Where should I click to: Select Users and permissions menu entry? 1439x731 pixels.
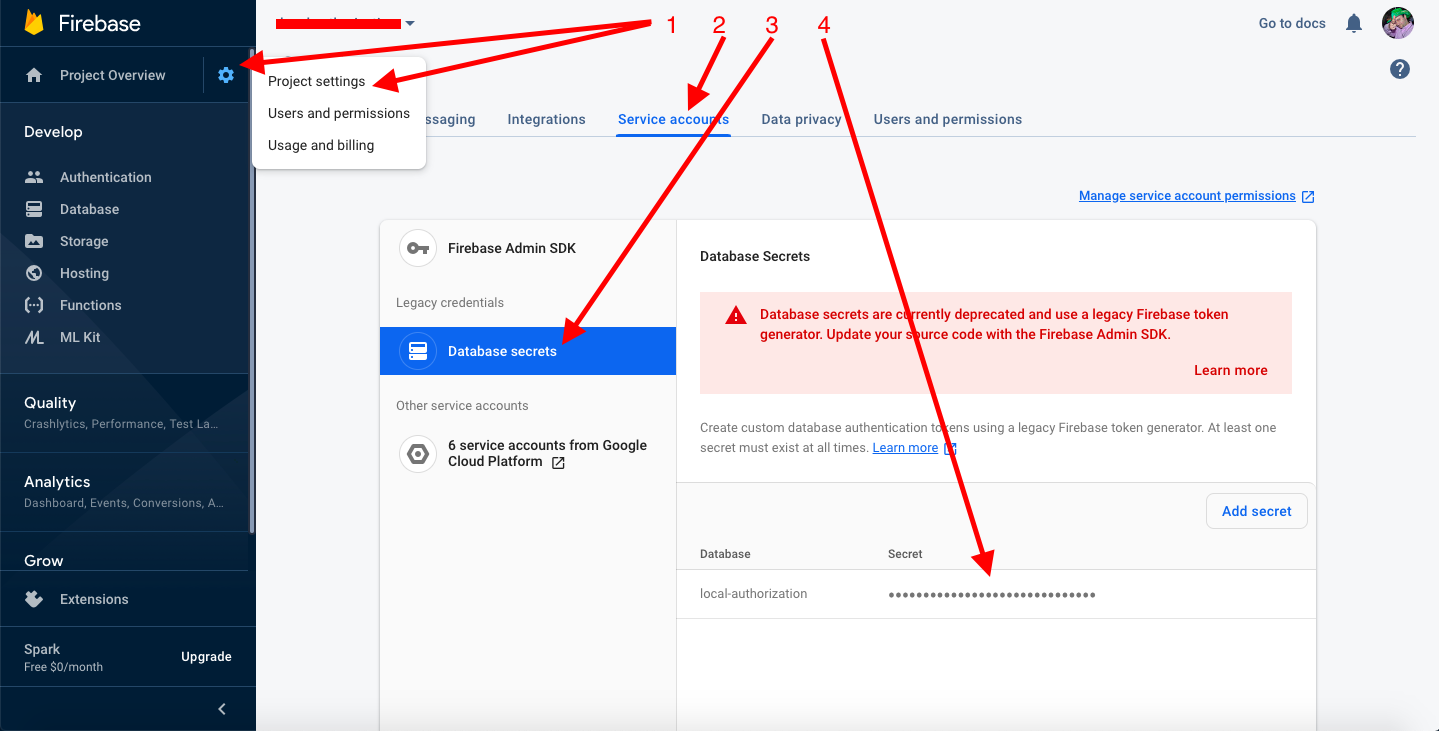point(339,113)
